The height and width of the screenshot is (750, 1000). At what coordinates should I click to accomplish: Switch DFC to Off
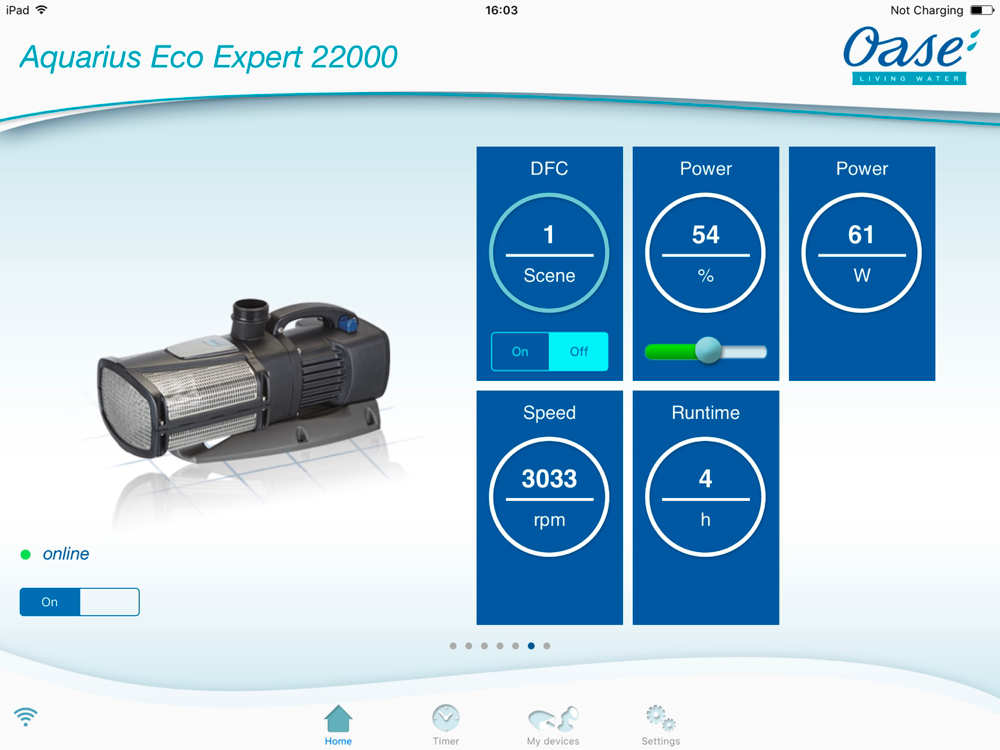pyautogui.click(x=578, y=351)
